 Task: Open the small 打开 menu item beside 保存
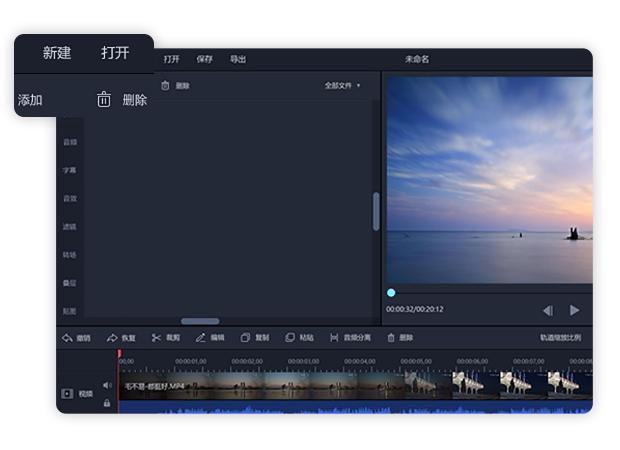click(171, 59)
